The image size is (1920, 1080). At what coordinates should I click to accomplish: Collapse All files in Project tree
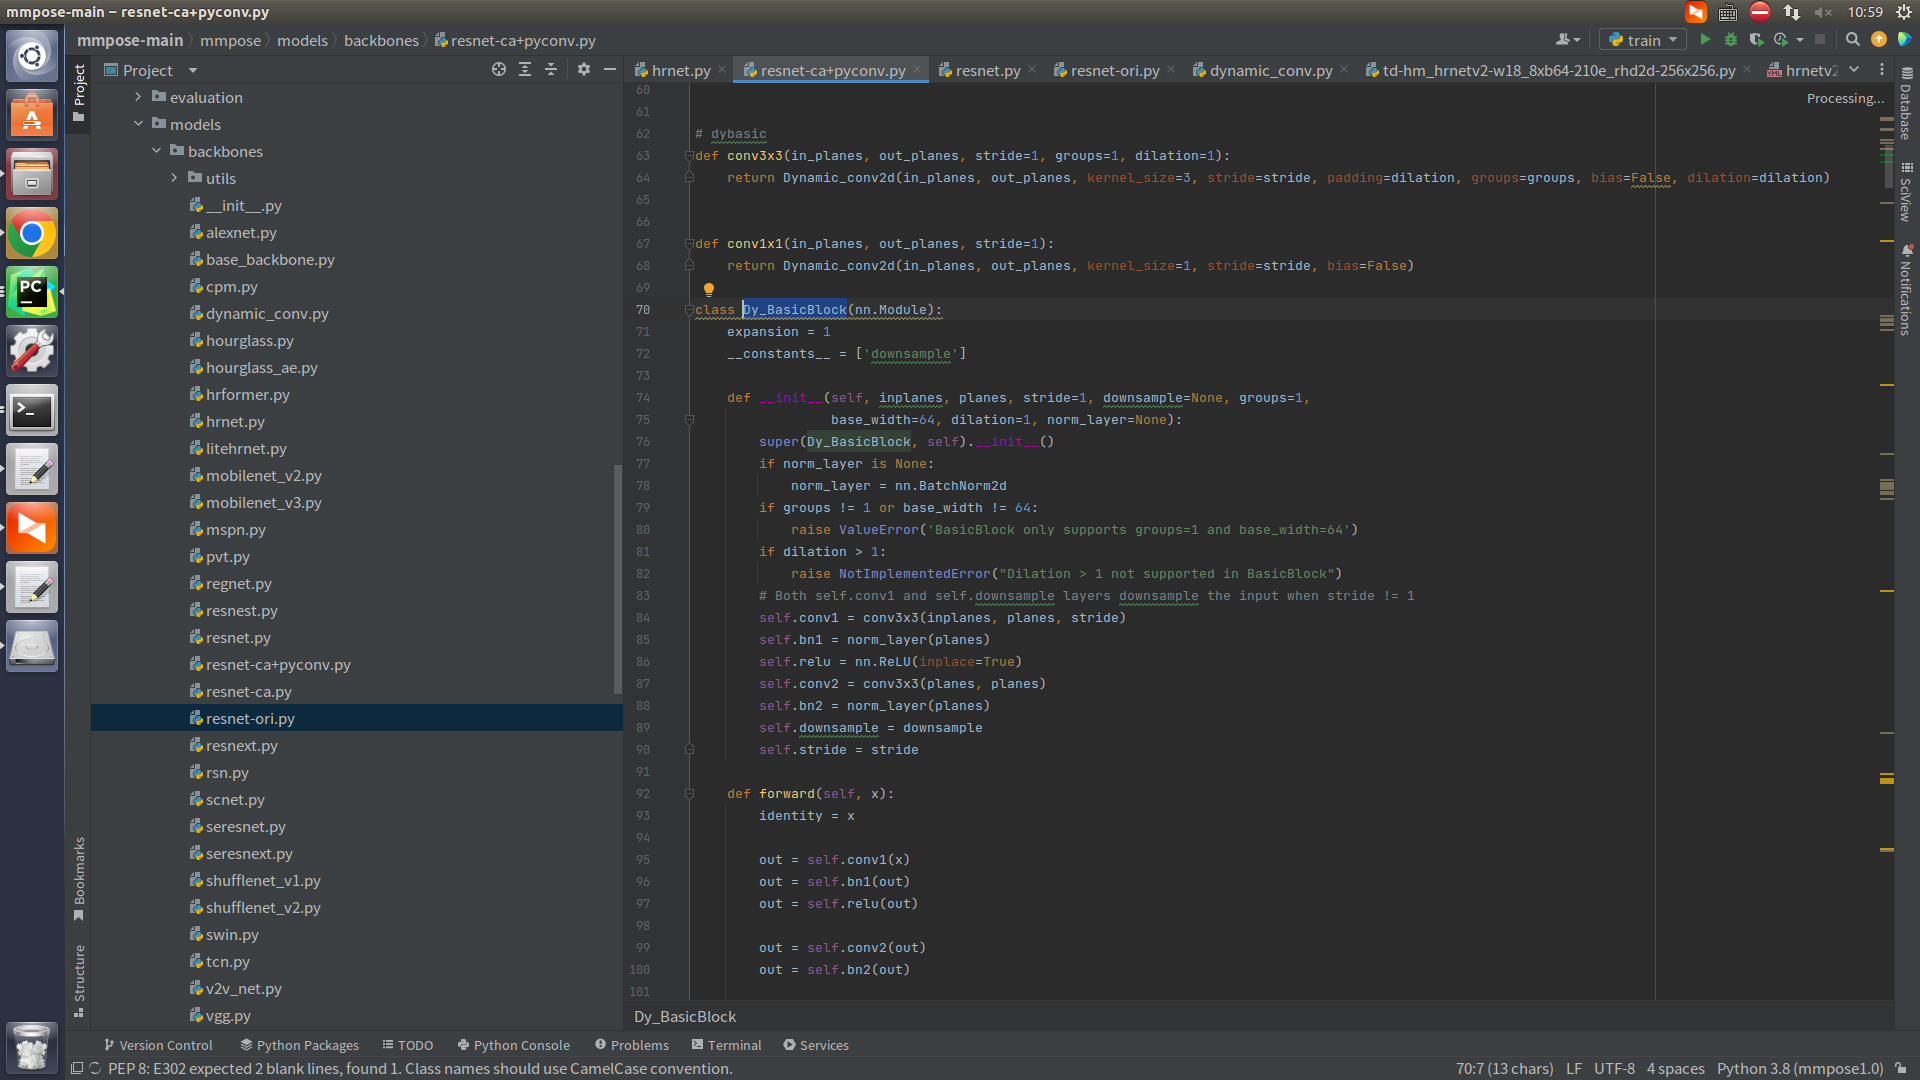(x=551, y=70)
